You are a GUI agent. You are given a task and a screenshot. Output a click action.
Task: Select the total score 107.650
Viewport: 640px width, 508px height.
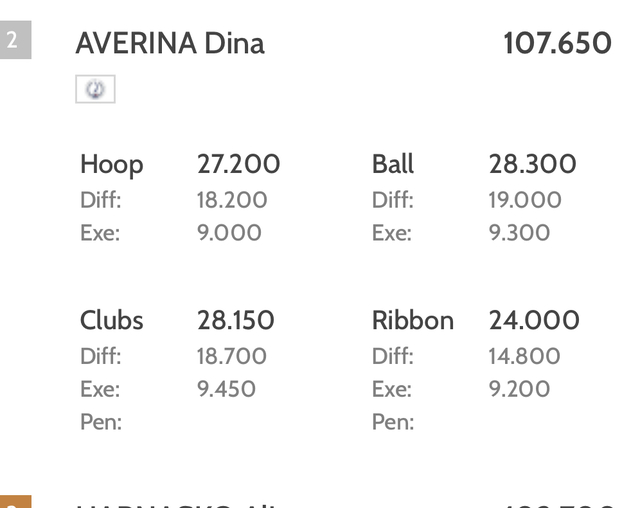click(x=558, y=43)
